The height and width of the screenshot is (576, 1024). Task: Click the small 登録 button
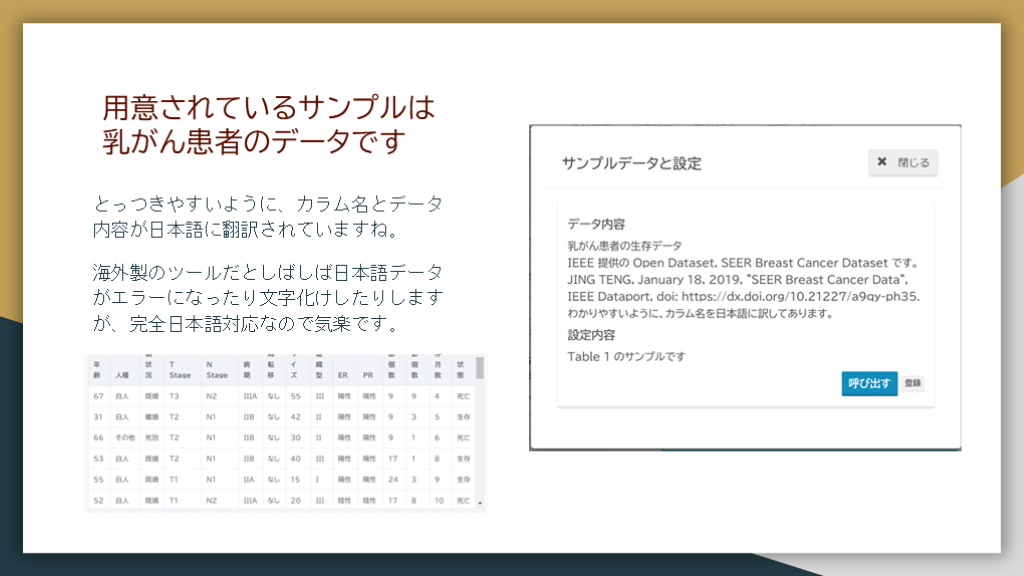pyautogui.click(x=912, y=383)
